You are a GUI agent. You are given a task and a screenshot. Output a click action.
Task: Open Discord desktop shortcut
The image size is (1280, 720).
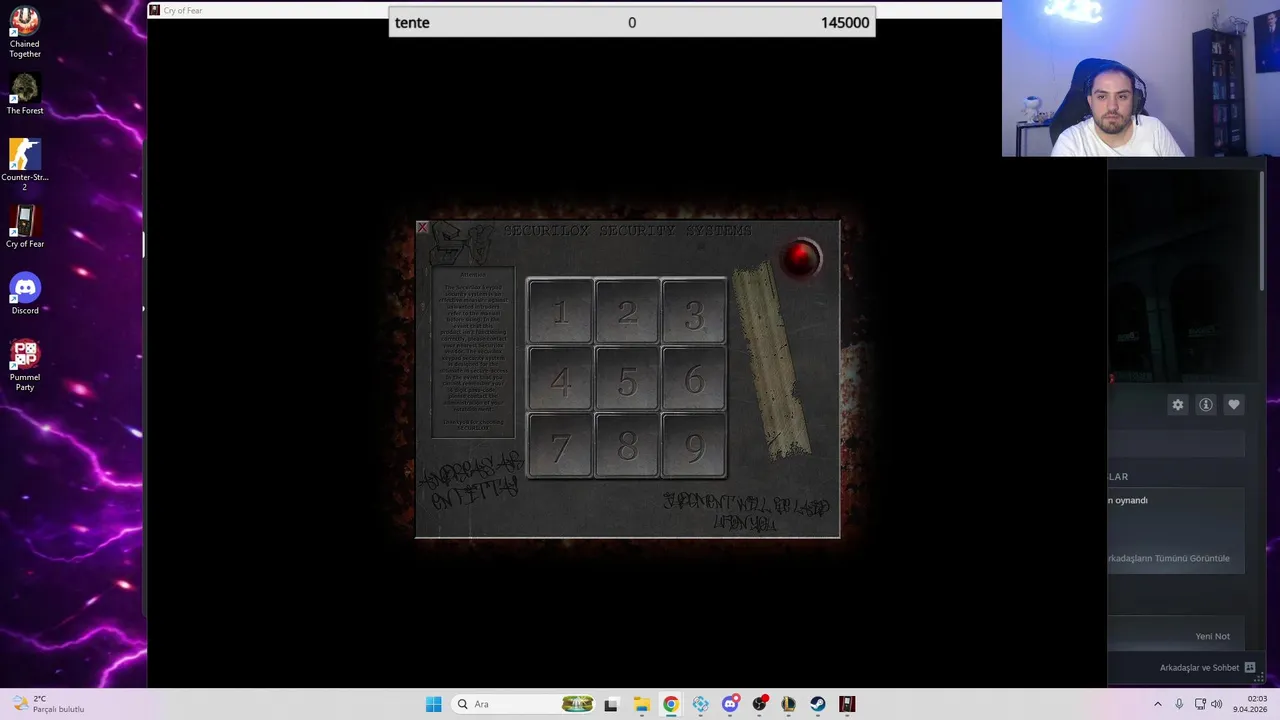pos(25,294)
